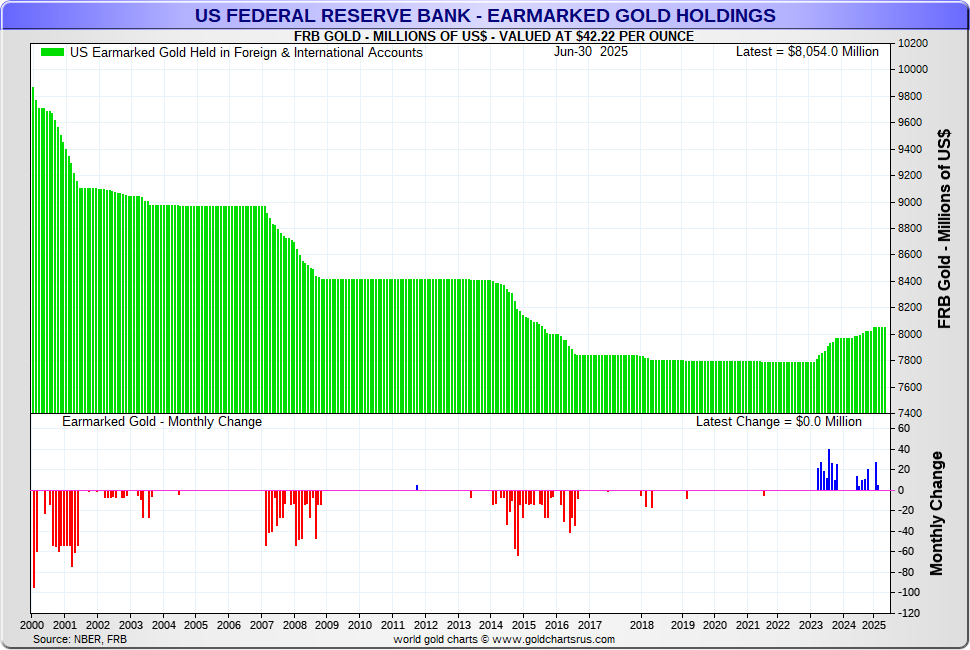Click the 2005 x-axis year label
The image size is (970, 650).
[196, 625]
